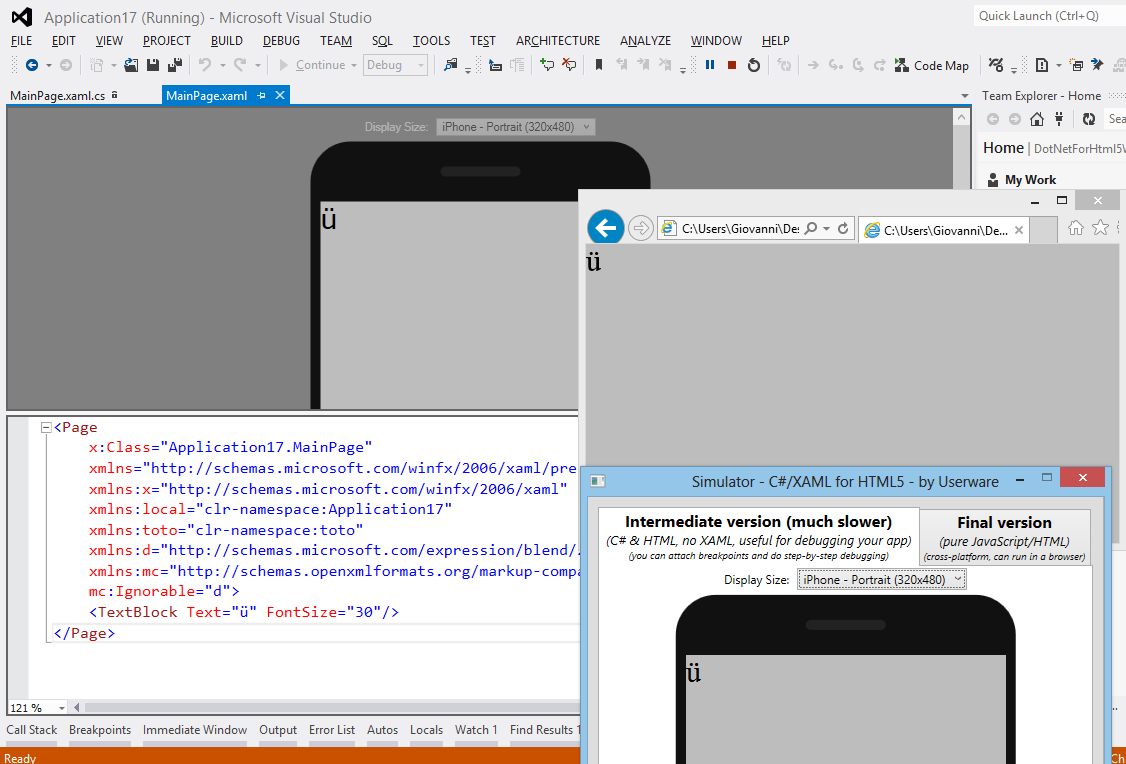Click Internet Explorer refresh icon in address bar

[843, 228]
